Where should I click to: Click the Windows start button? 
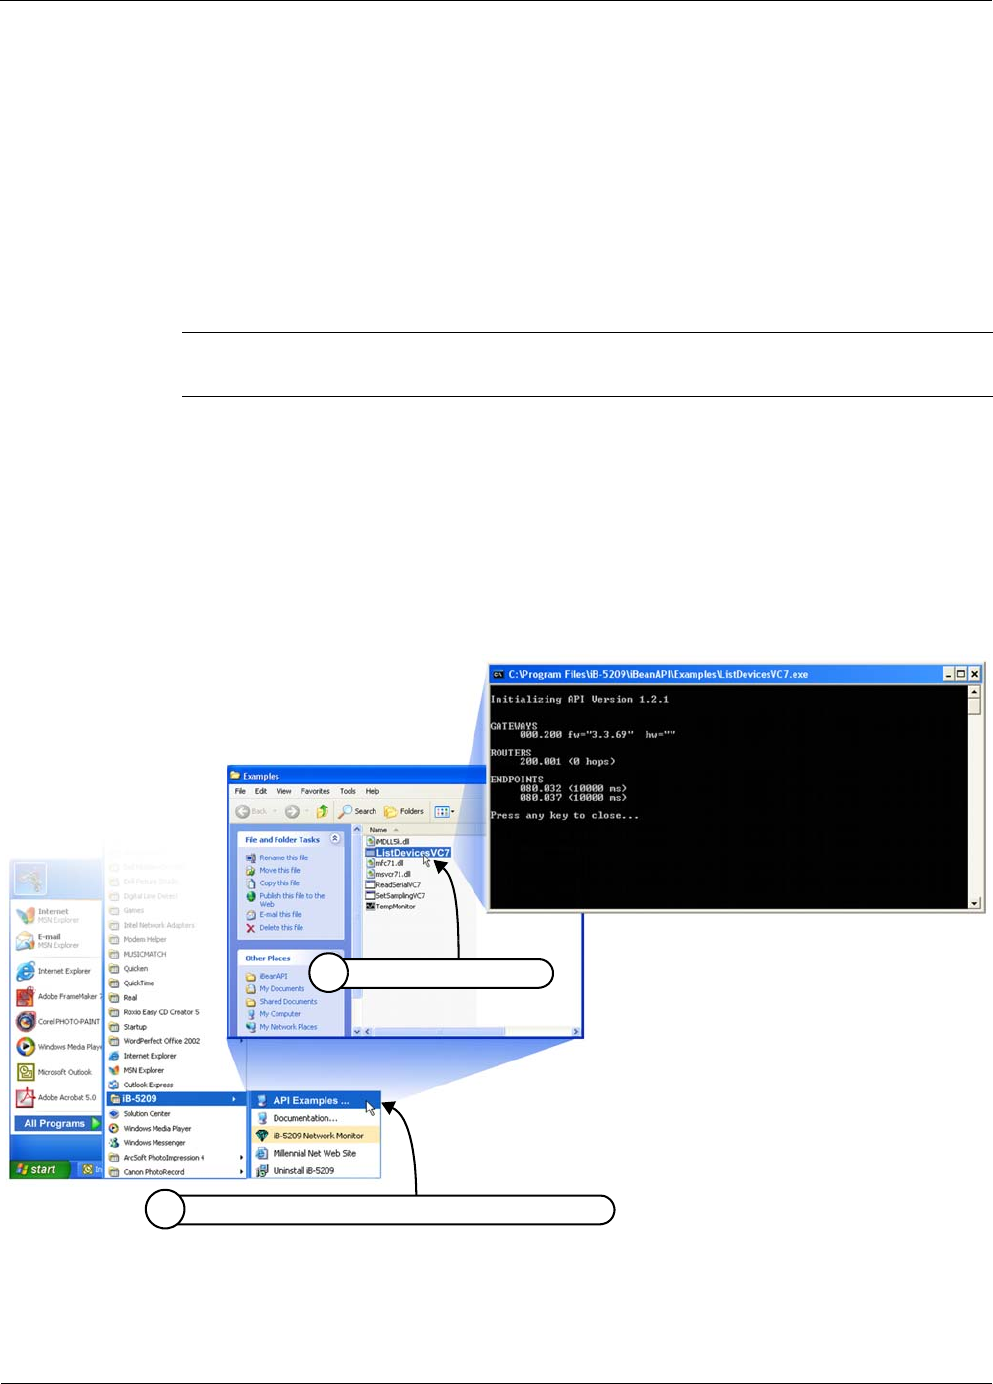pyautogui.click(x=40, y=1169)
